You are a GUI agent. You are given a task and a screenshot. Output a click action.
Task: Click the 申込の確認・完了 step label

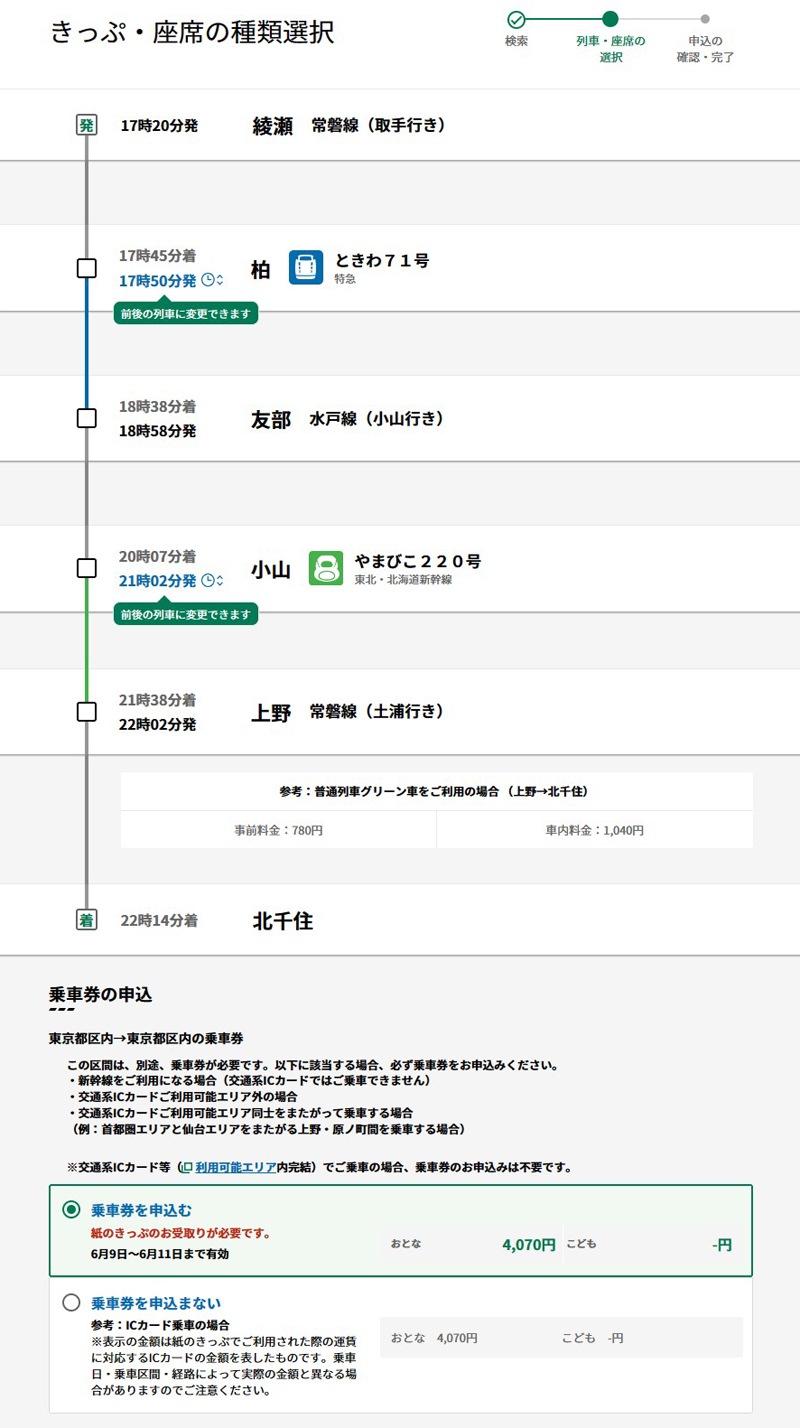(x=705, y=49)
